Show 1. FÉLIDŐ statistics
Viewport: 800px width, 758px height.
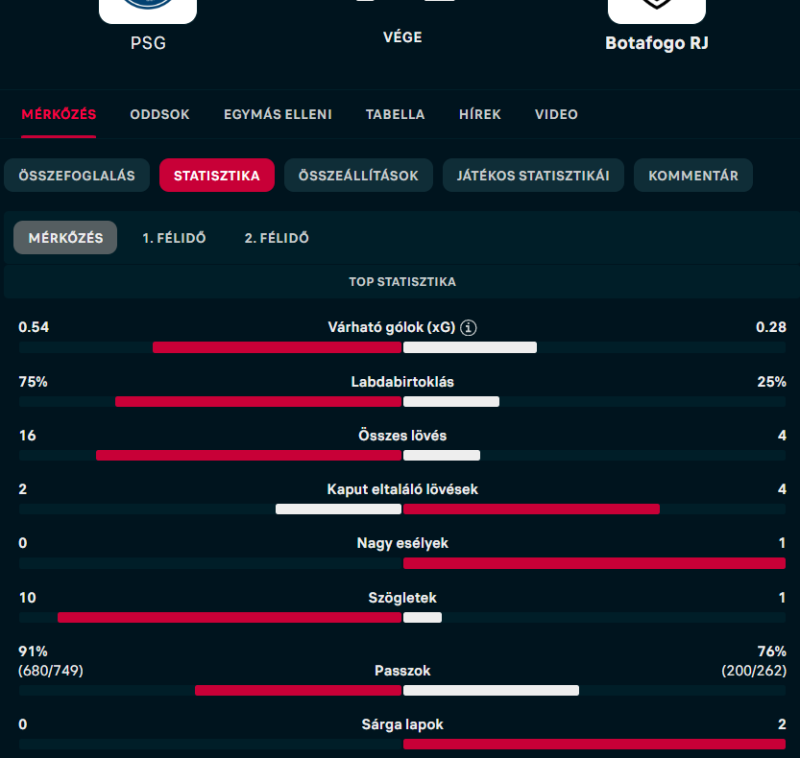point(174,238)
